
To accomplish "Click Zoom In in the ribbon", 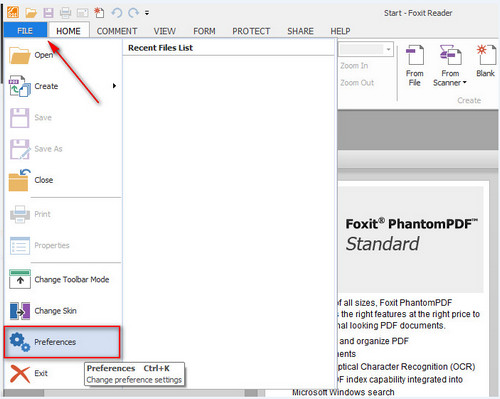I will (x=354, y=66).
